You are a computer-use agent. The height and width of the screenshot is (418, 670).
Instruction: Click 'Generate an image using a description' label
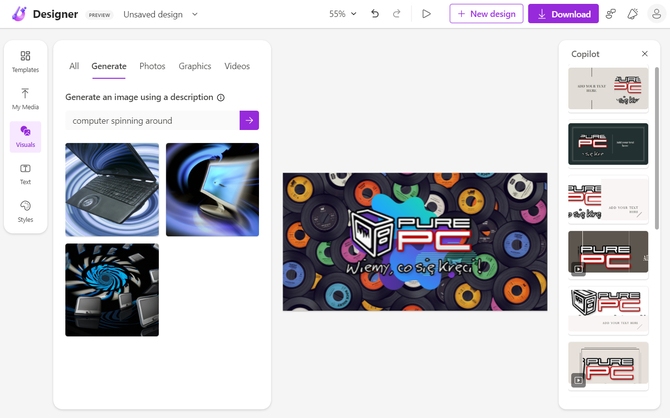coord(139,97)
